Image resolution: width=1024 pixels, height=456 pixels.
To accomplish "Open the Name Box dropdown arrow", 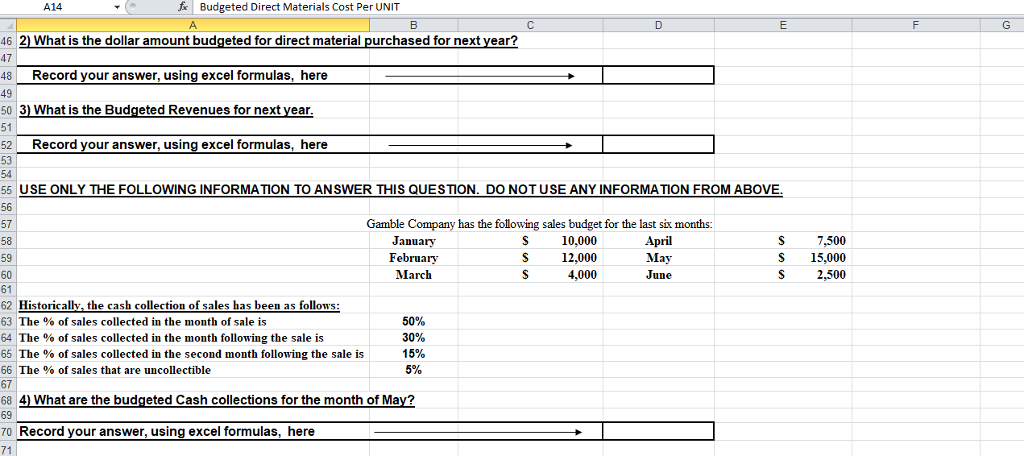I will pos(116,7).
